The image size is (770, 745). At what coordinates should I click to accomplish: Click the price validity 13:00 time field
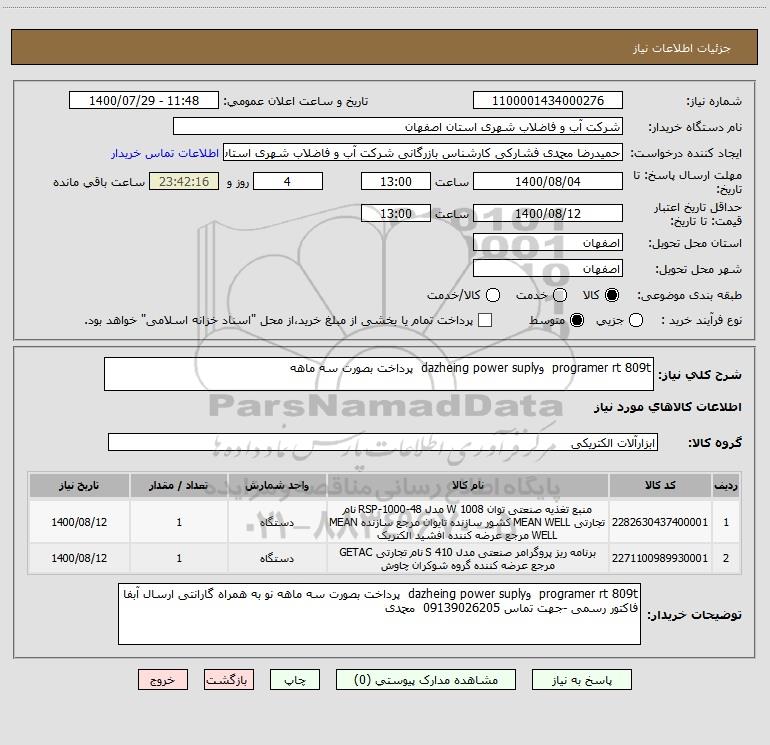[396, 213]
